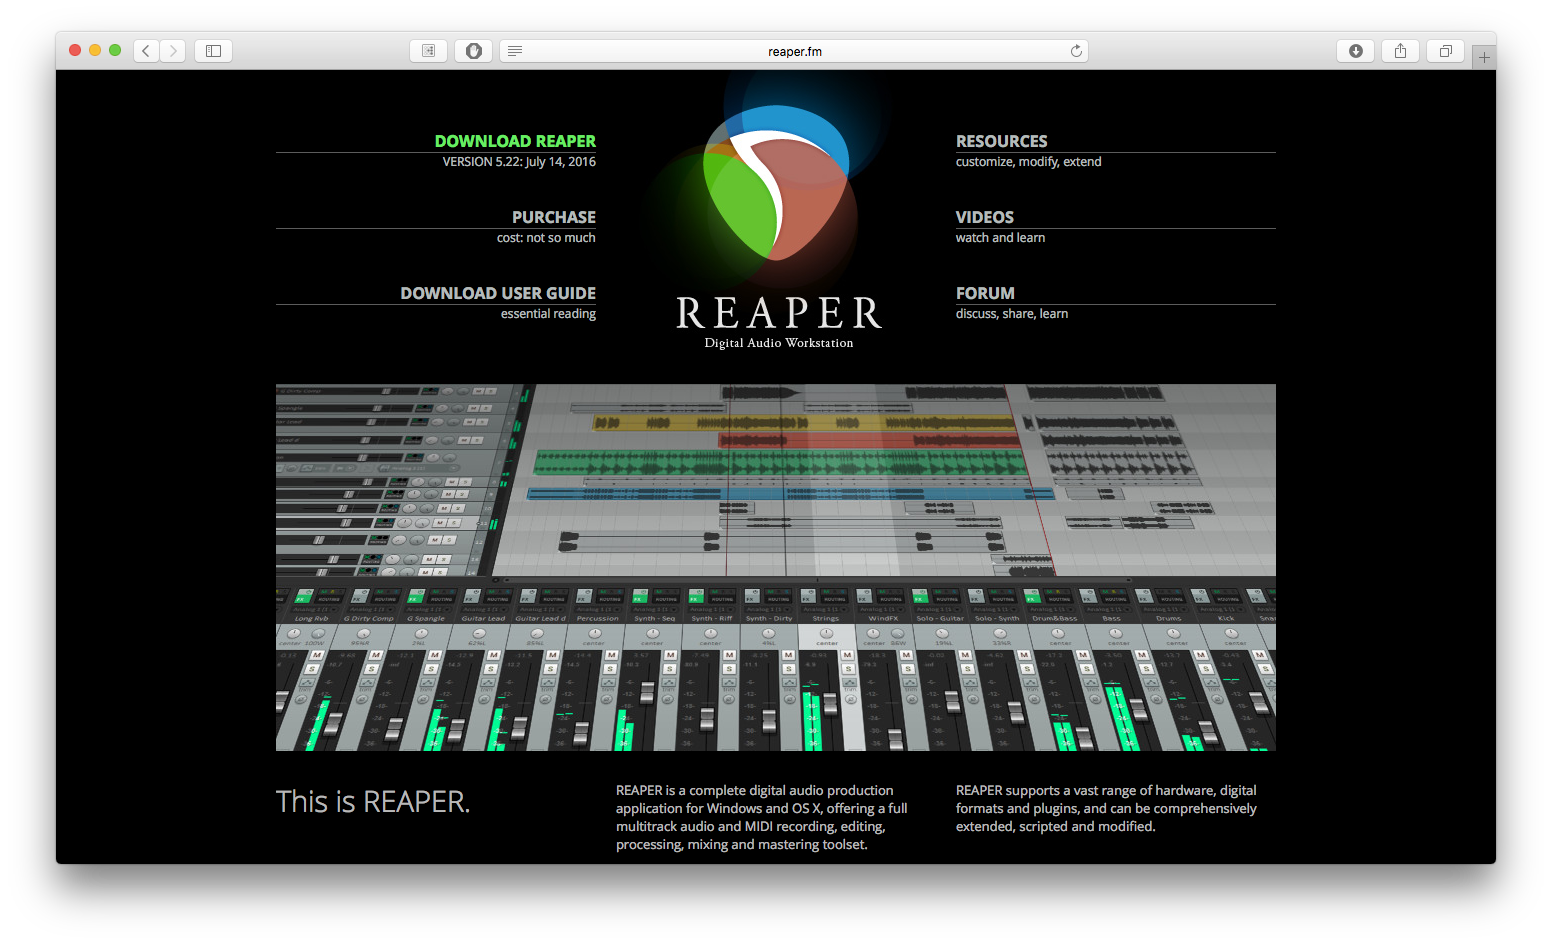Open a new tab with the plus button

pos(1484,57)
